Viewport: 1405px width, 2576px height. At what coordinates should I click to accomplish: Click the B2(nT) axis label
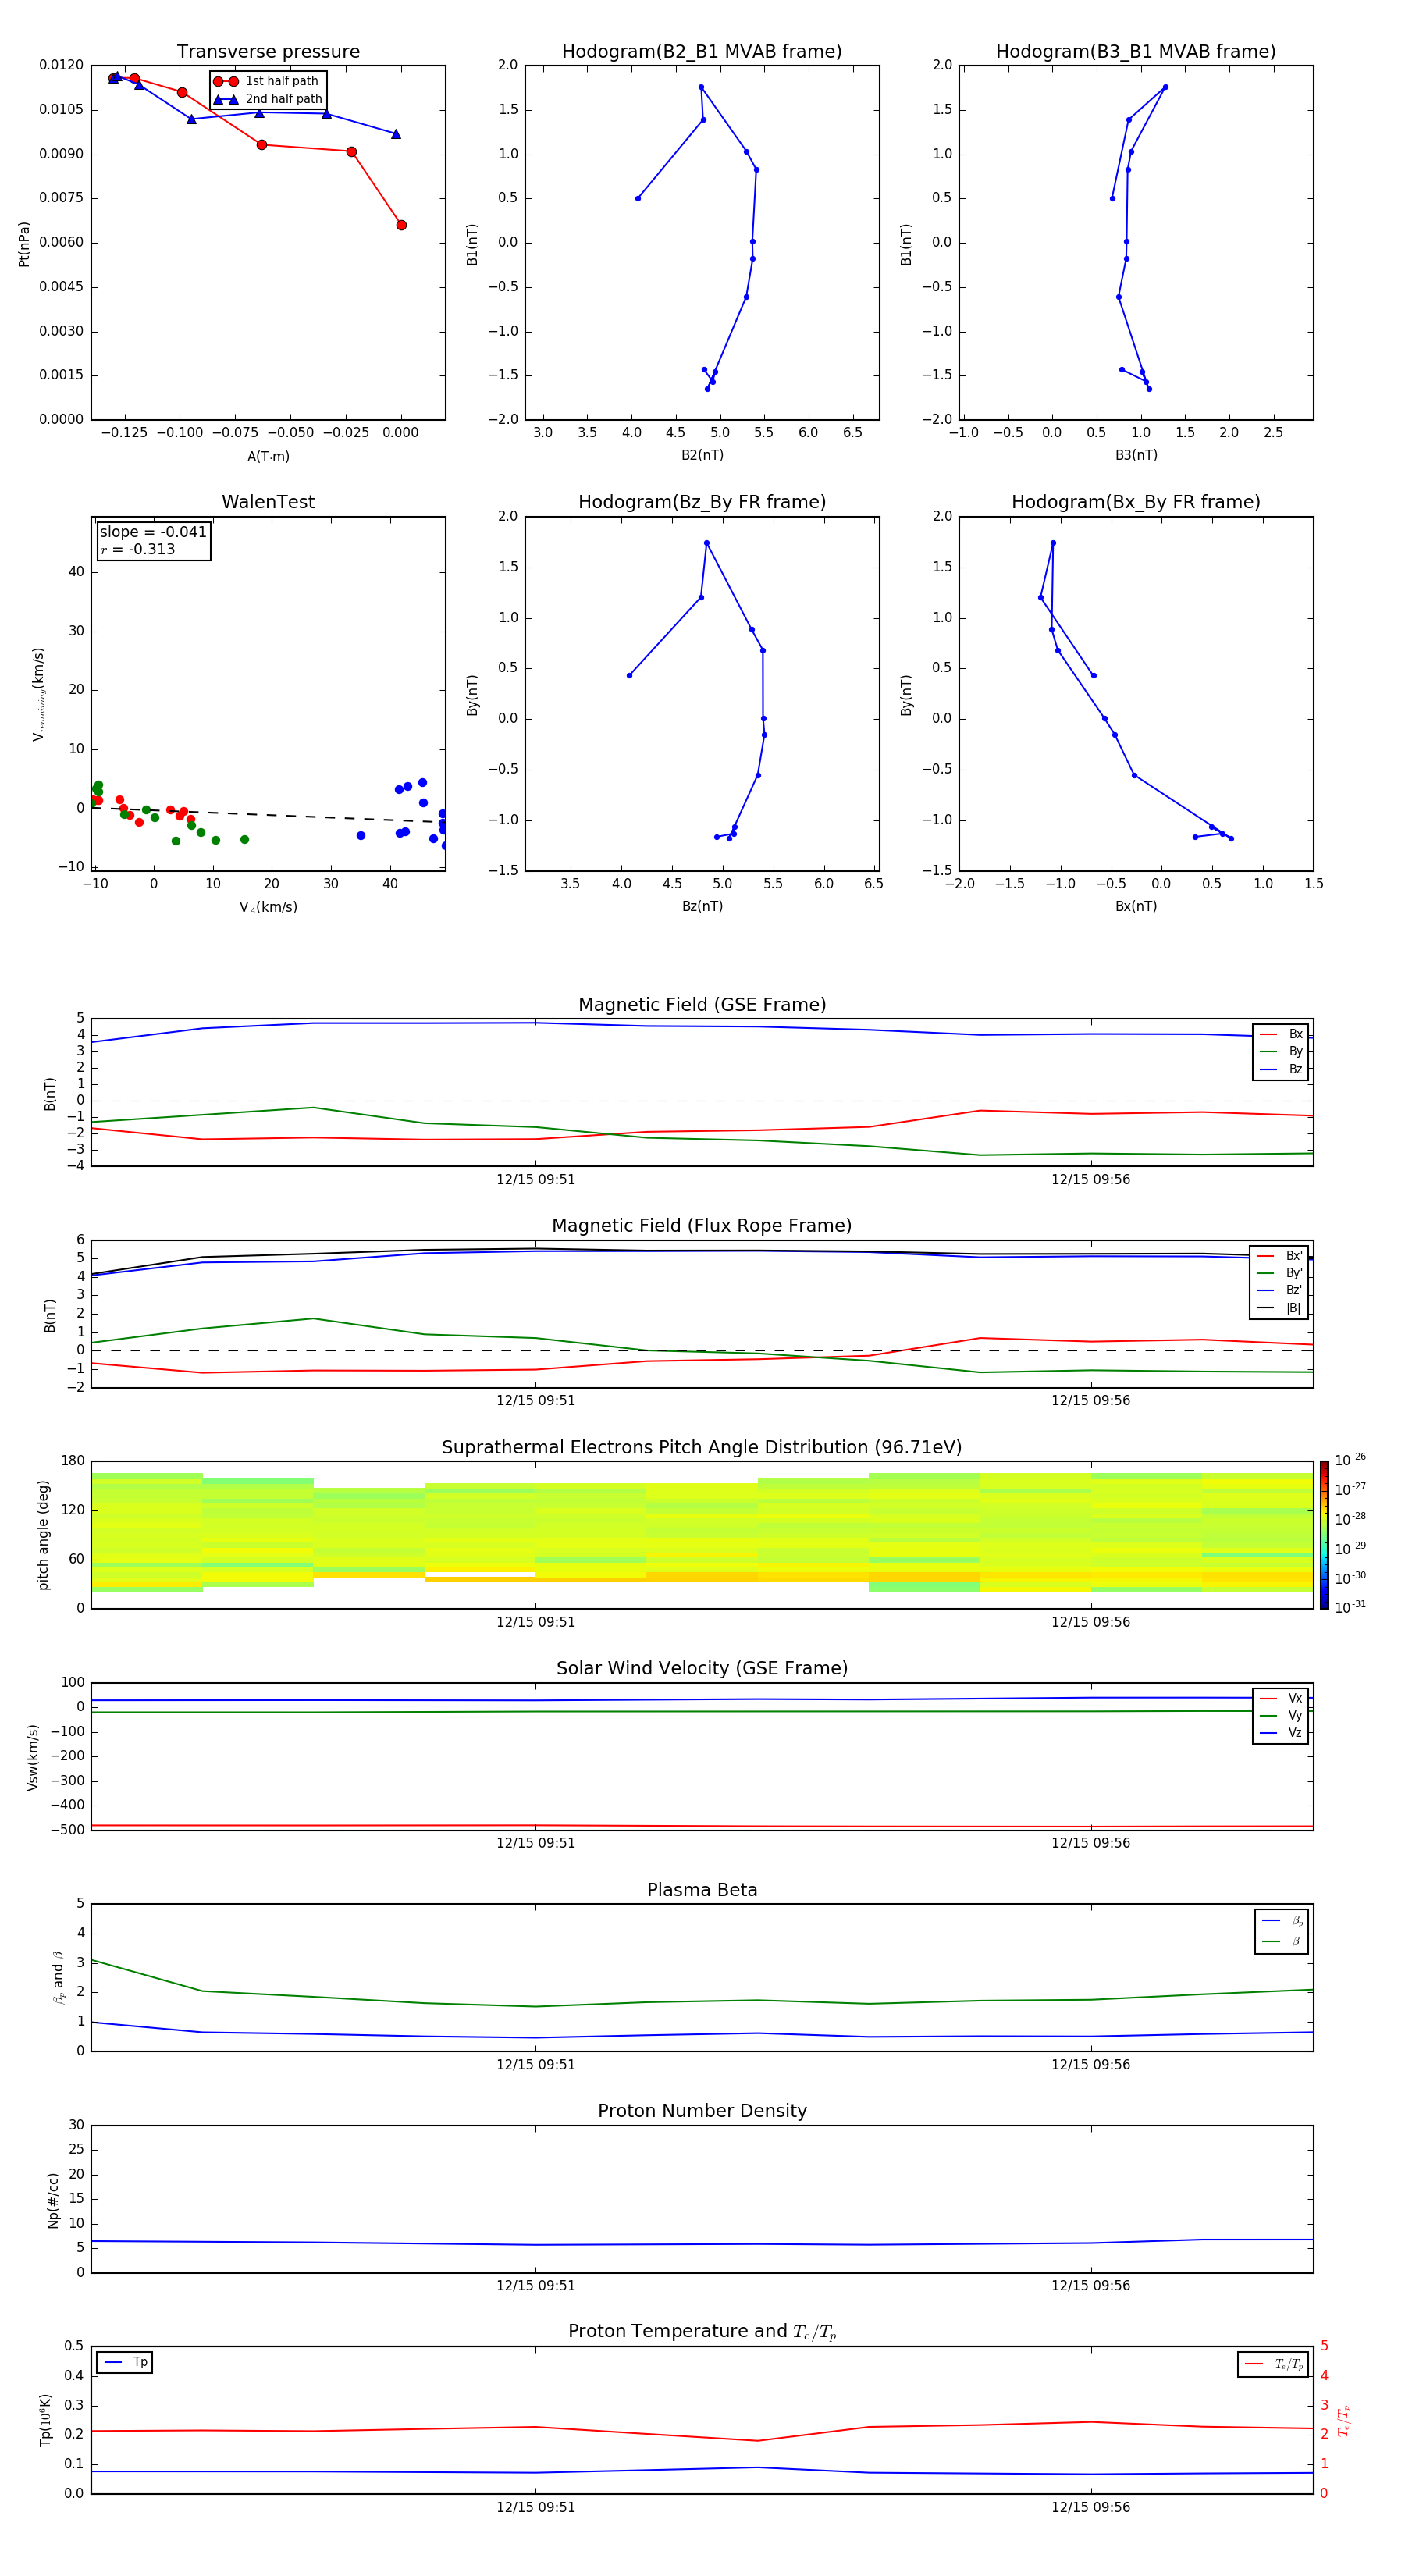click(x=702, y=455)
